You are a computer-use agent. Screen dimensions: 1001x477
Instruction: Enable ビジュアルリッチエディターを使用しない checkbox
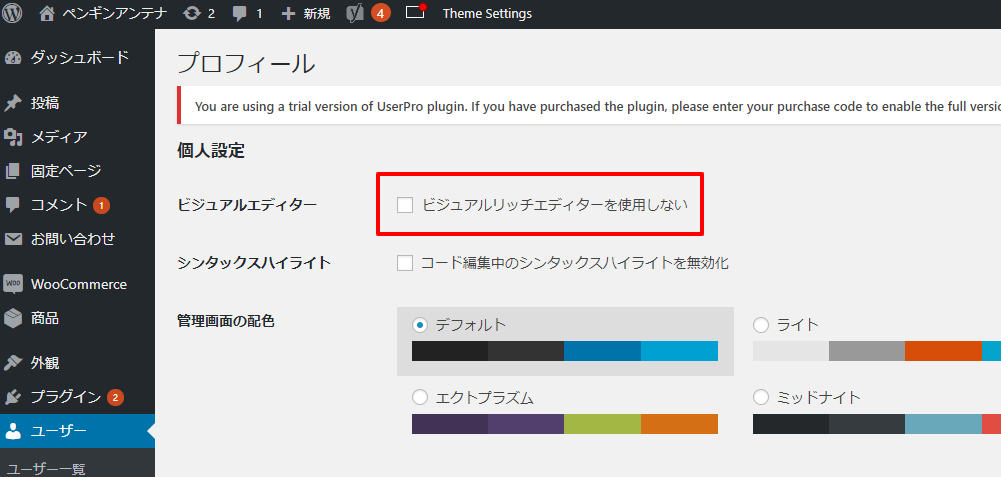tap(405, 205)
